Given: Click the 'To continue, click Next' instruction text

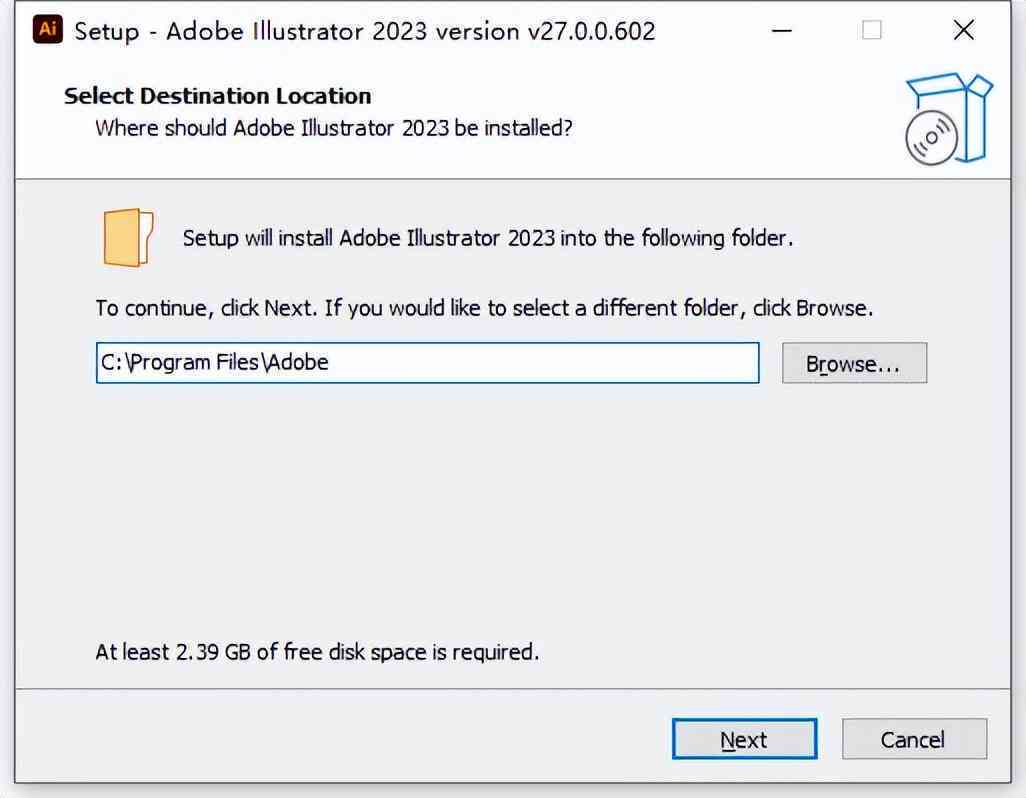Looking at the screenshot, I should tap(484, 308).
